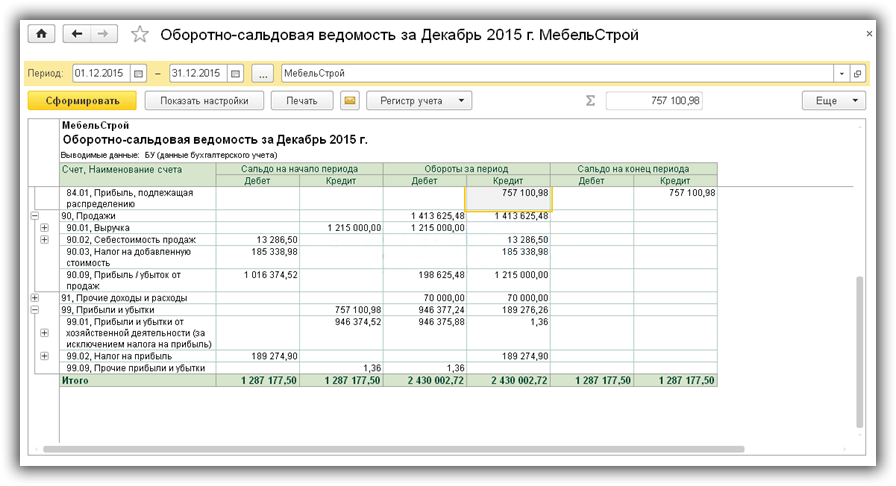Expand account 90.01 Выручка

45,228
